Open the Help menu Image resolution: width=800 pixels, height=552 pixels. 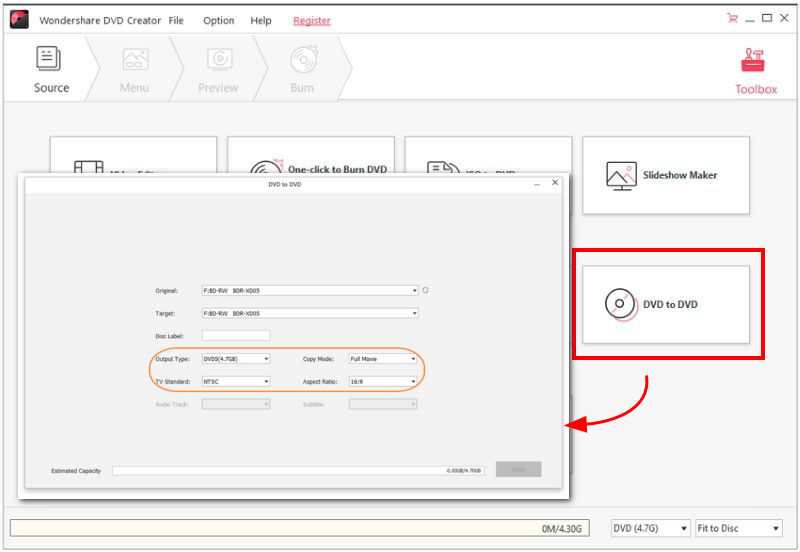pyautogui.click(x=261, y=20)
